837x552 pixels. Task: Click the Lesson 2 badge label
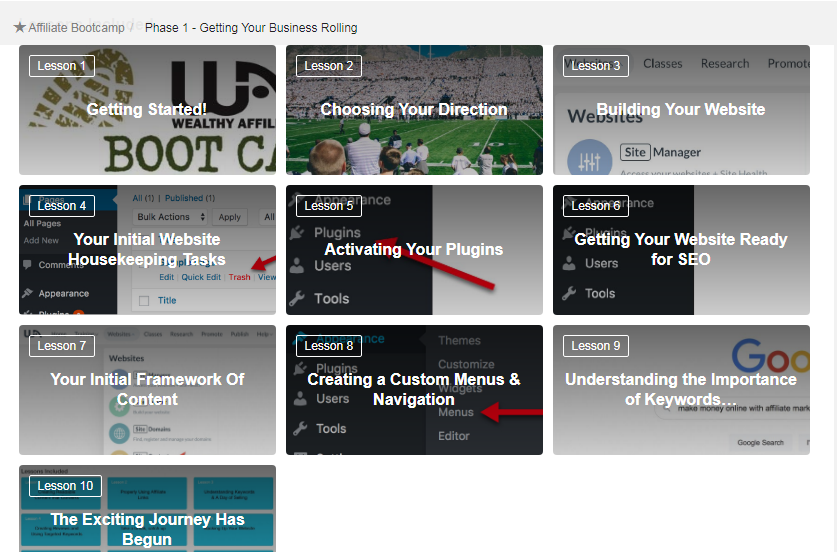coord(329,66)
